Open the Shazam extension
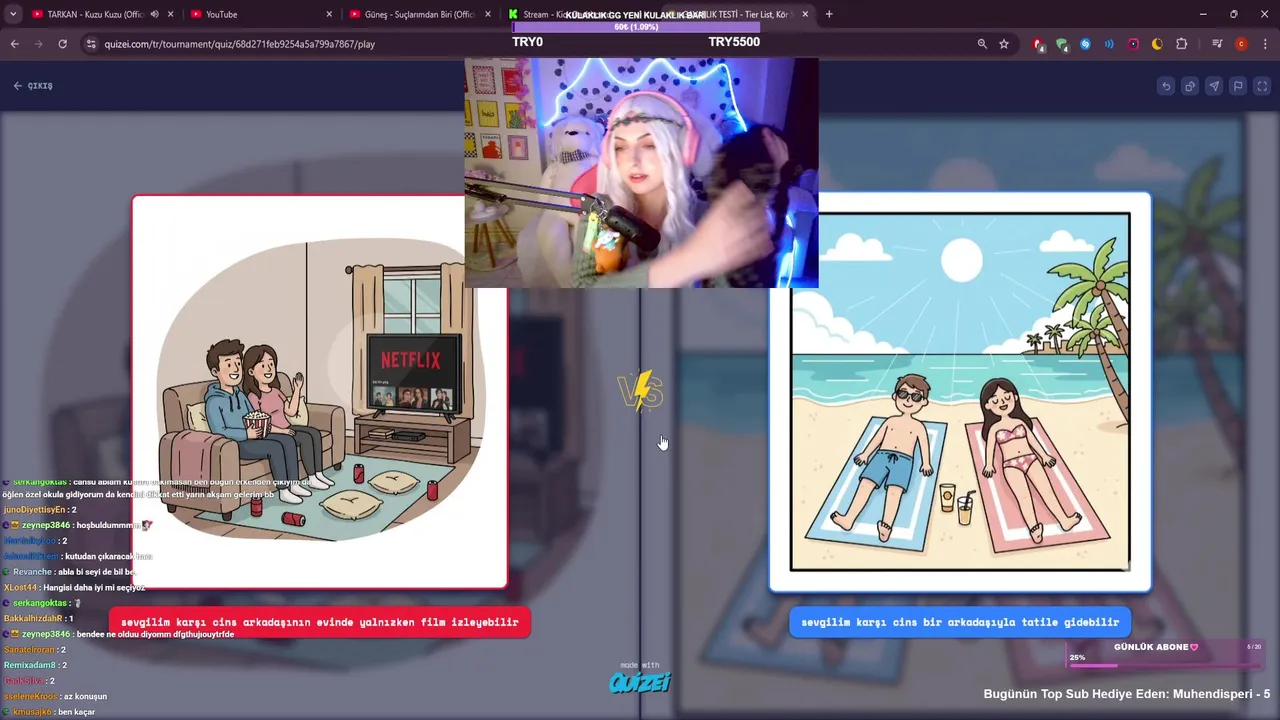The image size is (1280, 720). pos(1085,44)
